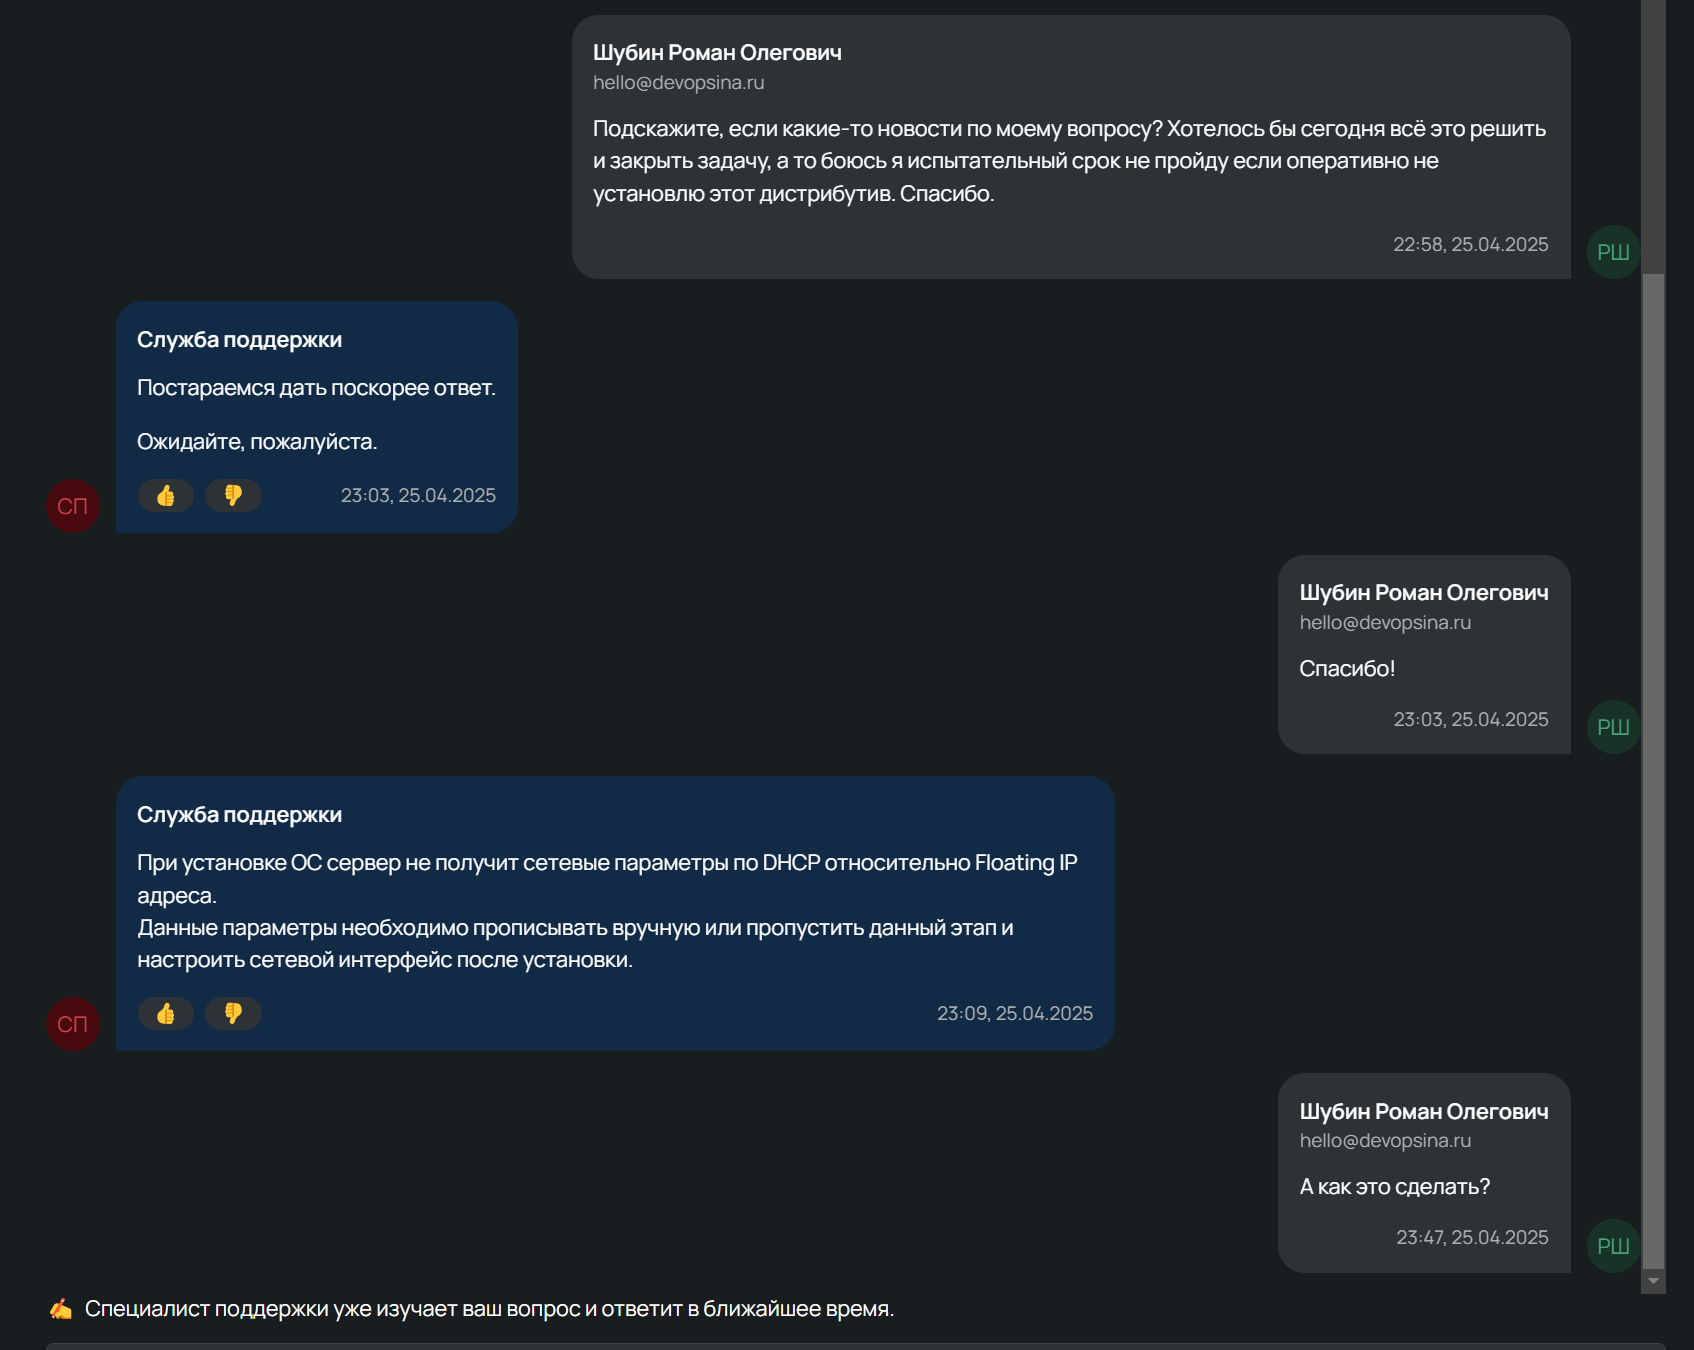Viewport: 1694px width, 1350px height.
Task: Open the РШ avatar beside the "Спасибо!" message
Action: click(x=1612, y=727)
